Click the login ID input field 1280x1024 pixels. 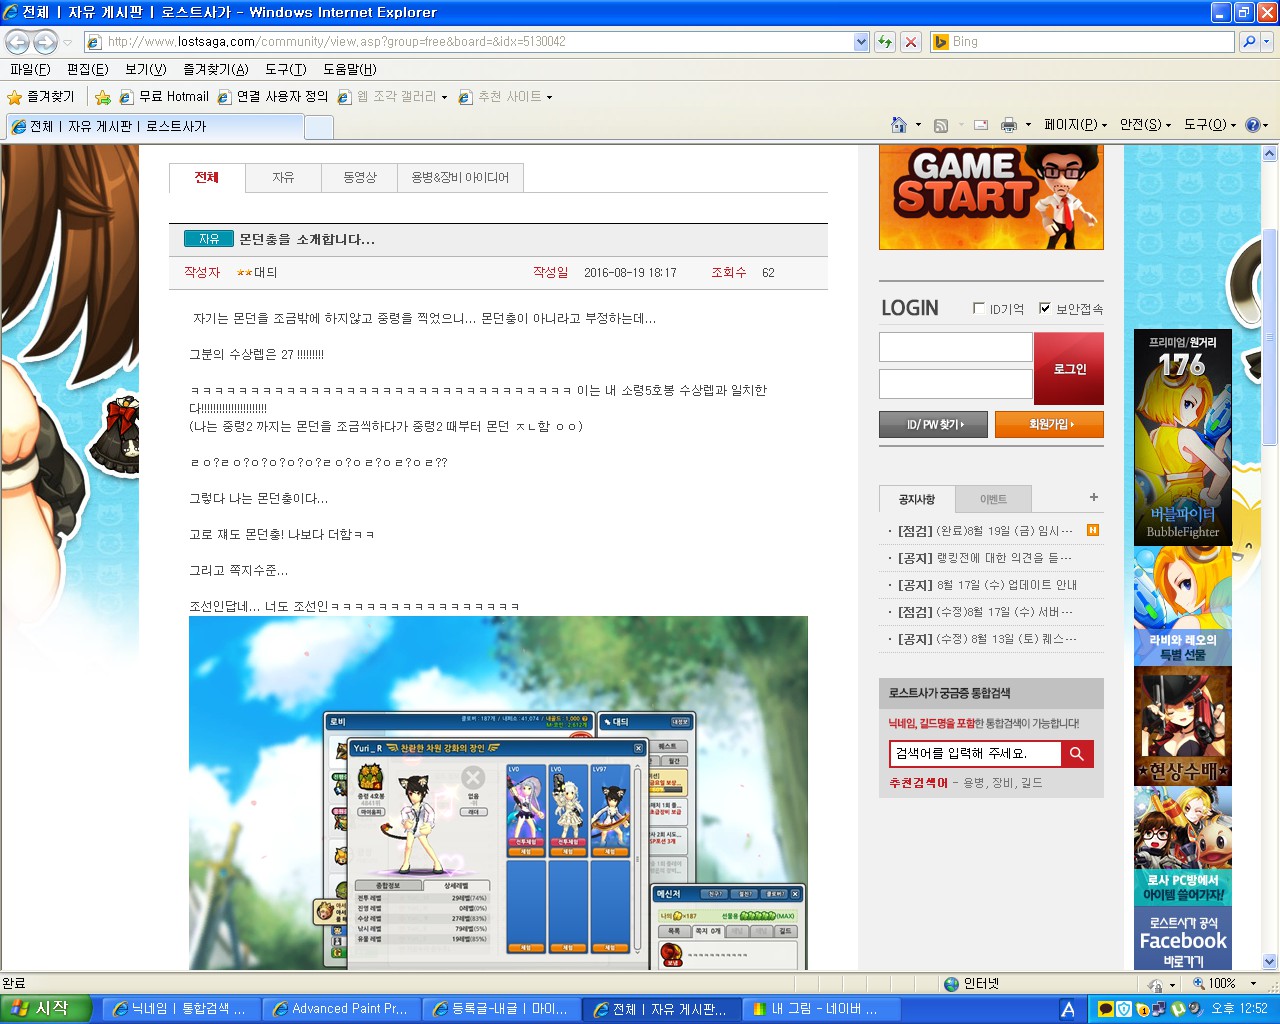pos(955,347)
